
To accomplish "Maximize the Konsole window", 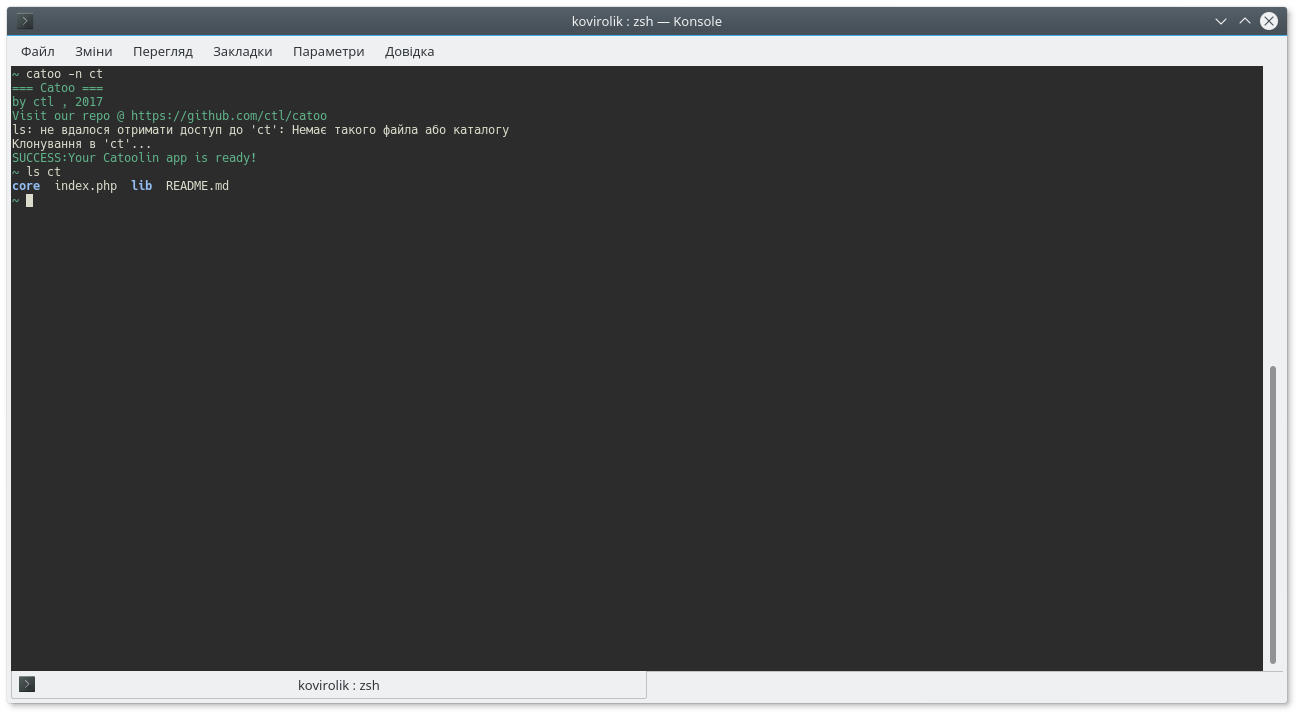I will coord(1245,21).
